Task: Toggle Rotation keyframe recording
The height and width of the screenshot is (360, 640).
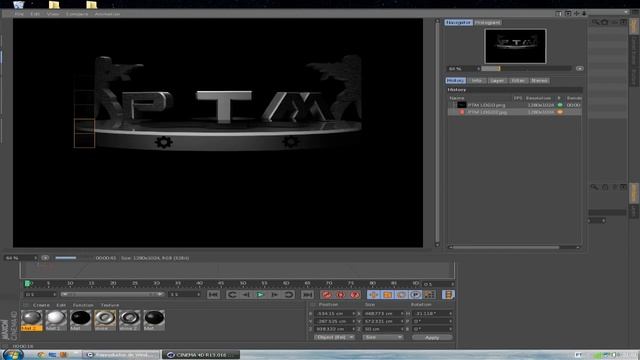Action: 401,294
